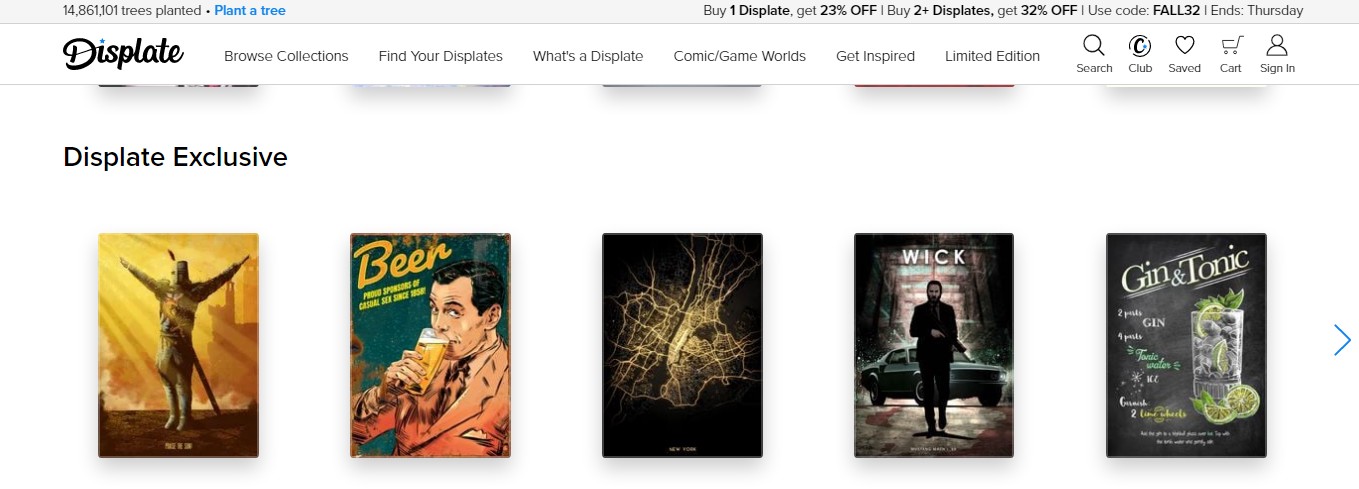Select the Wick movie poster thumbnail
The width and height of the screenshot is (1359, 489).
934,345
